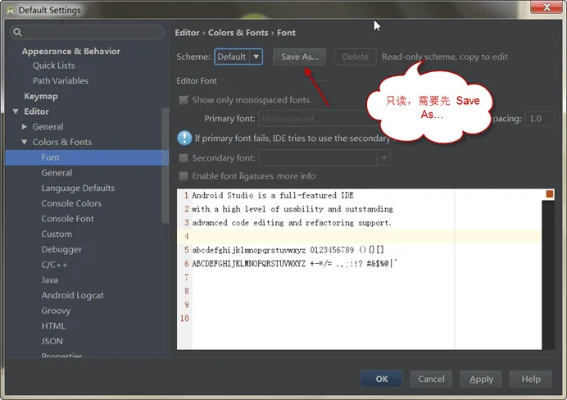Screen dimensions: 567x400
Task: Click the orange warning marker in preview
Action: tap(550, 195)
